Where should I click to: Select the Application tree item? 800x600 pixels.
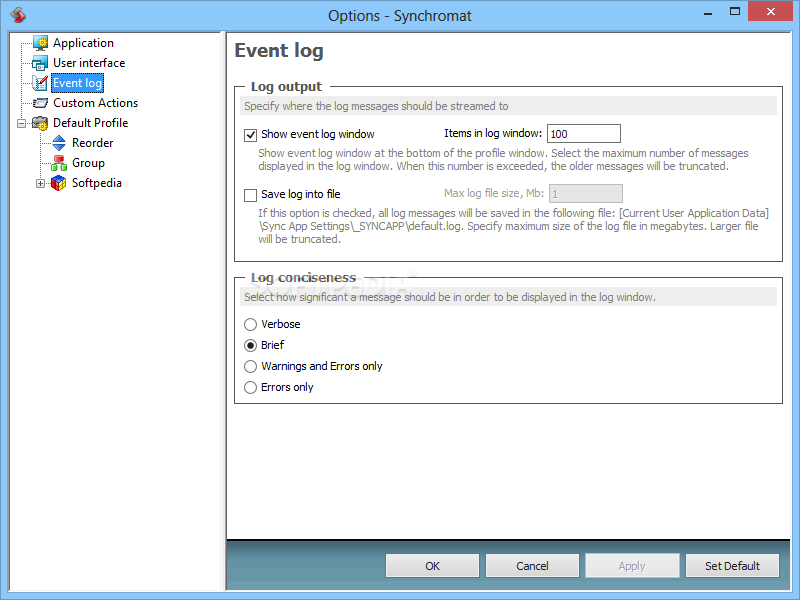point(83,43)
